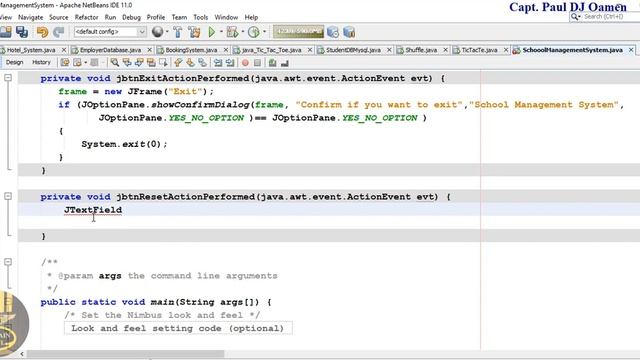The image size is (640, 360).
Task: Switch to Design view
Action: click(x=14, y=62)
